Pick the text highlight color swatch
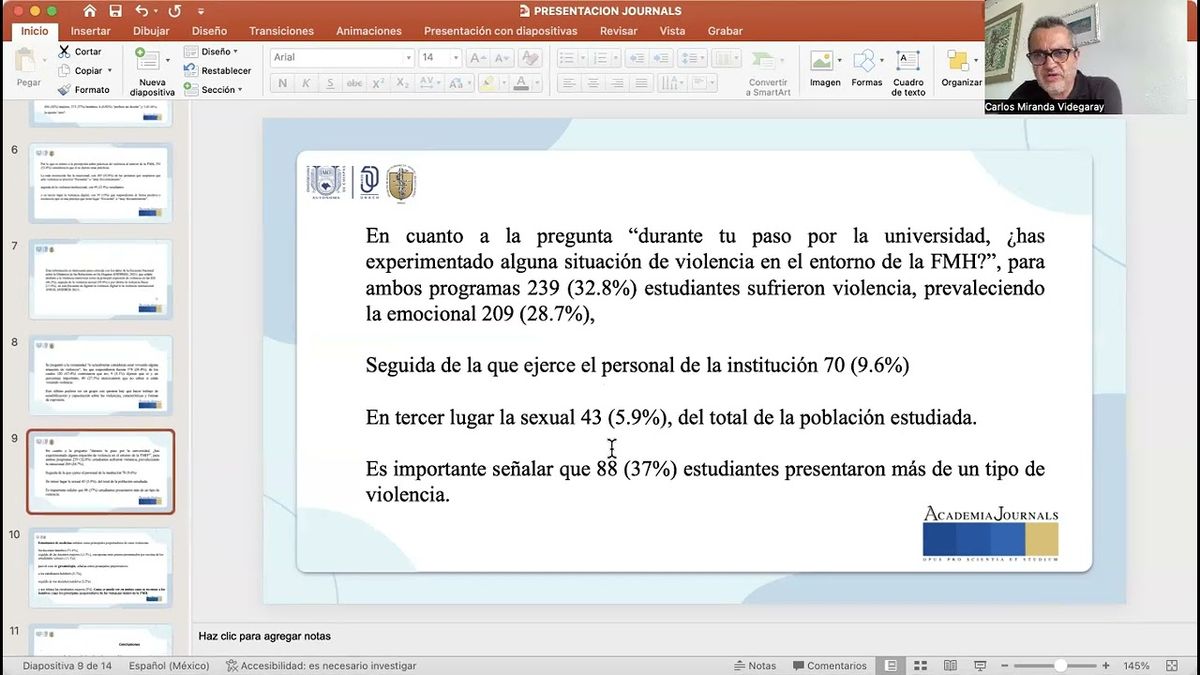The height and width of the screenshot is (675, 1200). pyautogui.click(x=487, y=83)
